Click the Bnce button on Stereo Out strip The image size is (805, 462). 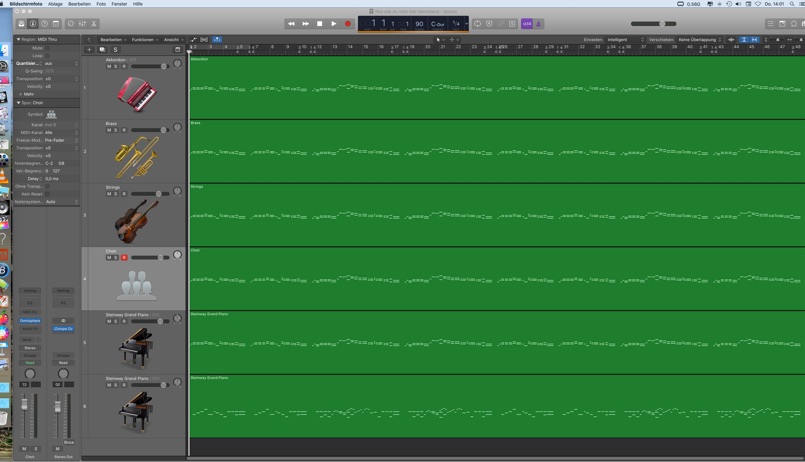(x=69, y=442)
